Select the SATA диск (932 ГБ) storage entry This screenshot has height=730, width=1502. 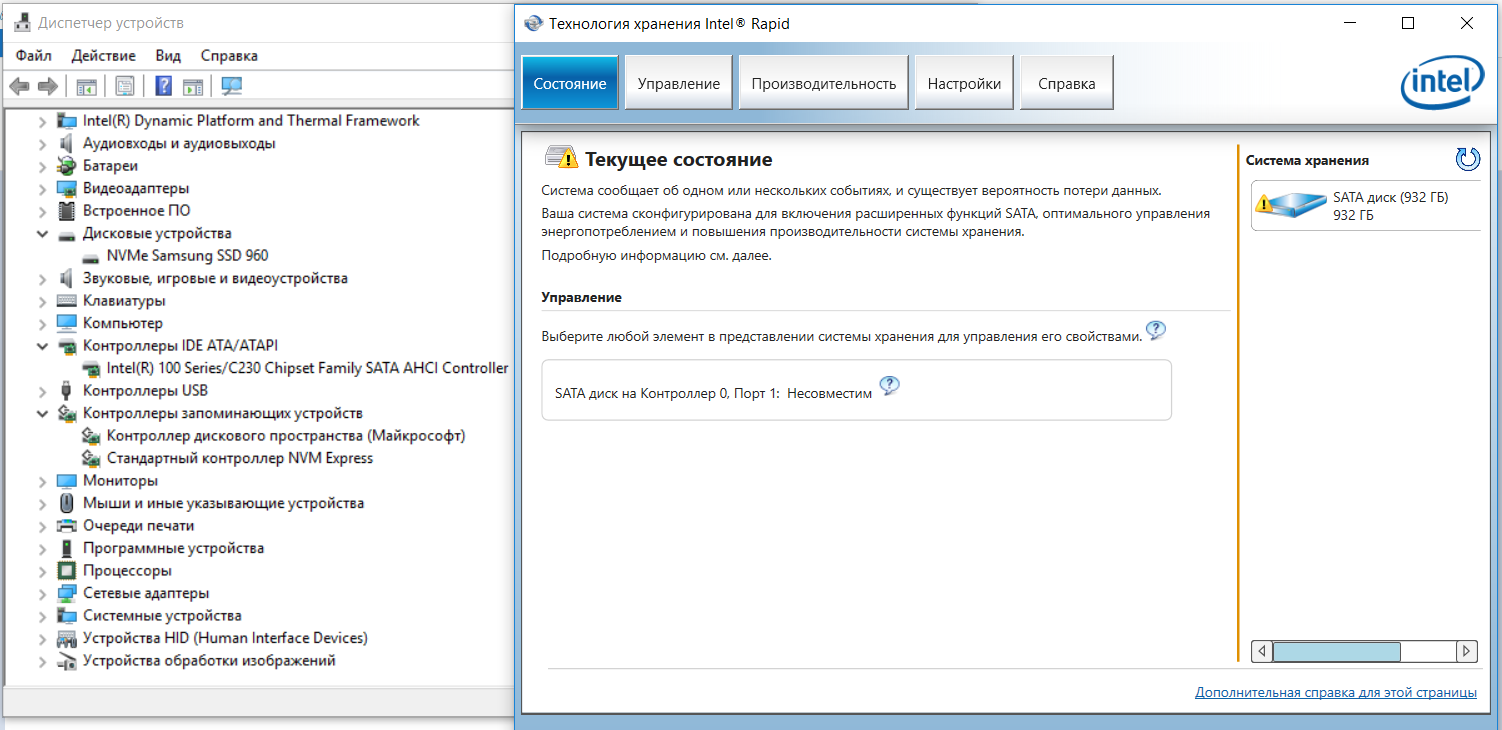[1366, 205]
